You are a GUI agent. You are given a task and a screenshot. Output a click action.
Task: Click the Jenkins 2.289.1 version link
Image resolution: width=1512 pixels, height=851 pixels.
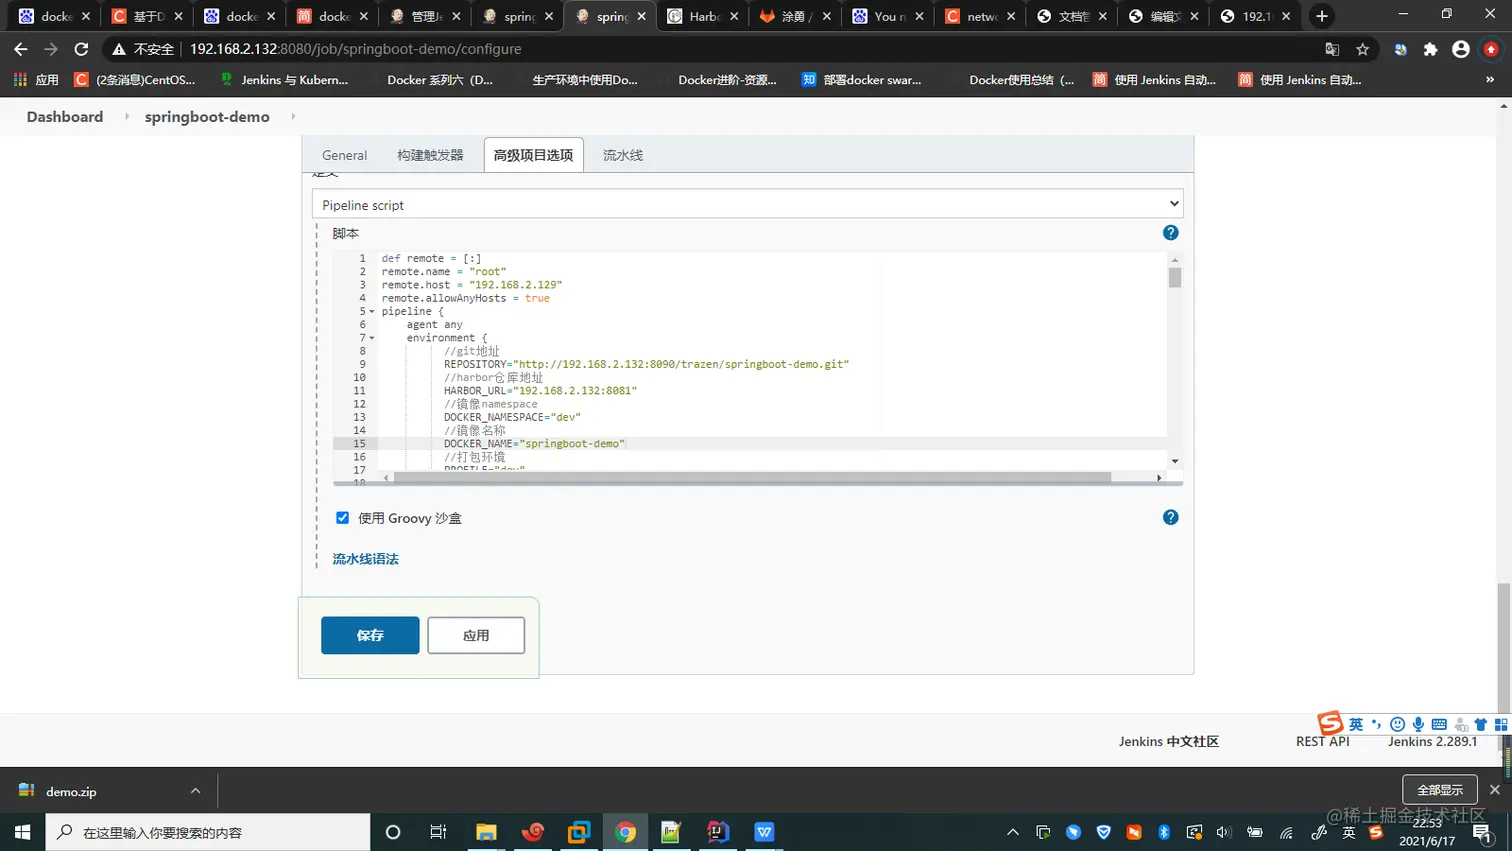coord(1432,741)
